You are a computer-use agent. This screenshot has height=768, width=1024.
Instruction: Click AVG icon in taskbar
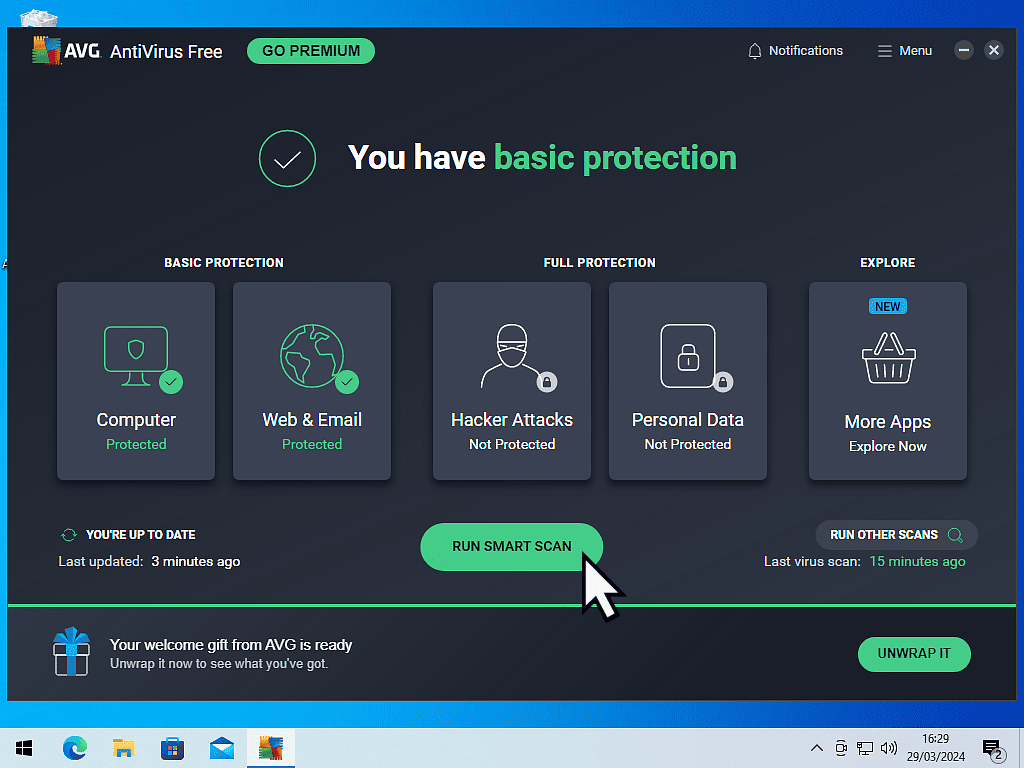tap(271, 748)
